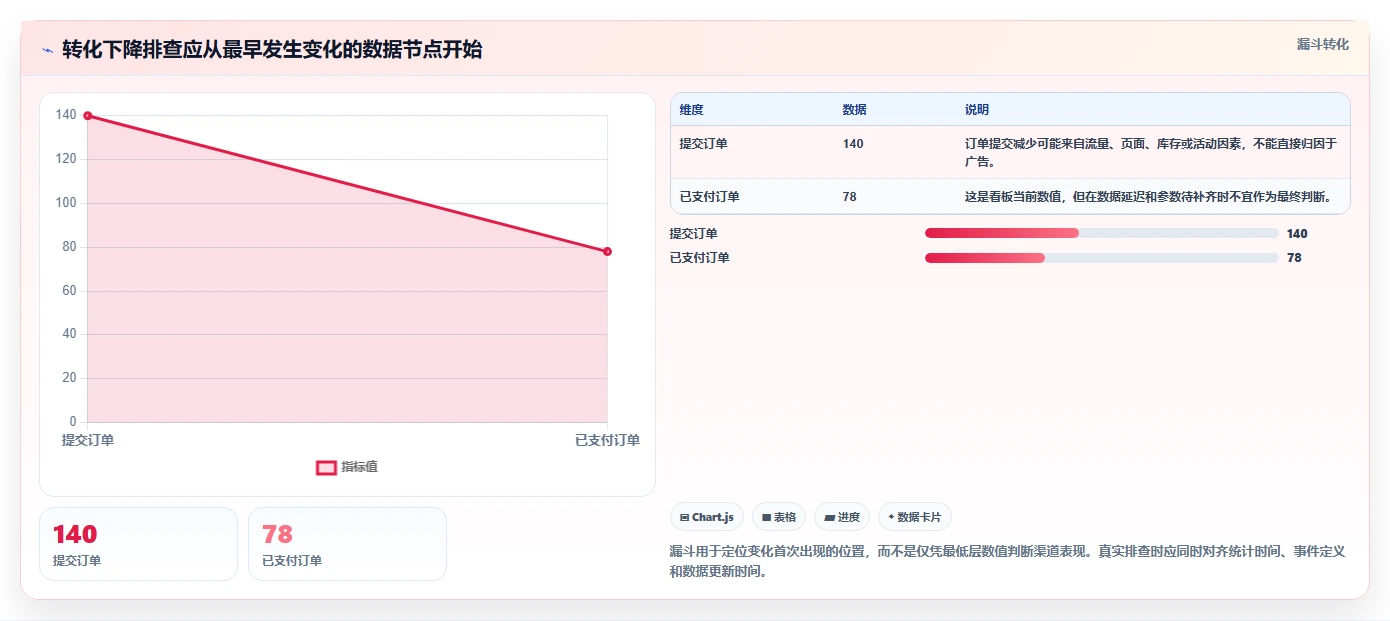
Task: Click the 说明 column header
Action: pyautogui.click(x=977, y=110)
